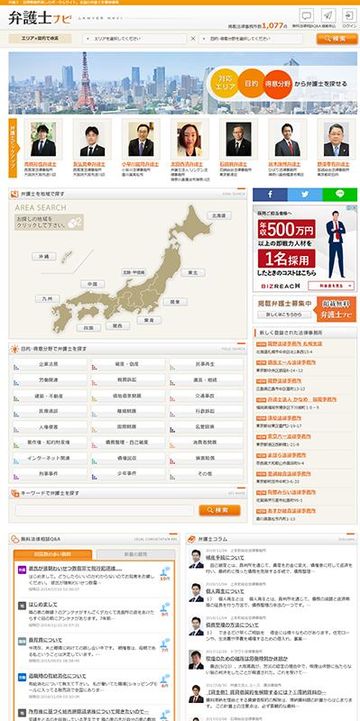
Task: Choose the その他 category
Action: tap(206, 473)
